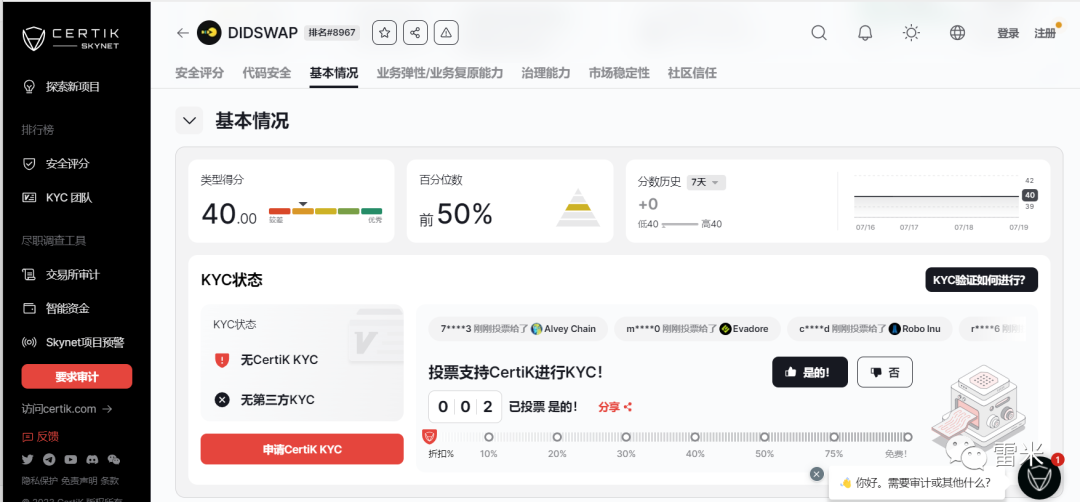Click the CertiK Skynet logo
Image resolution: width=1080 pixels, height=502 pixels.
pyautogui.click(x=72, y=39)
